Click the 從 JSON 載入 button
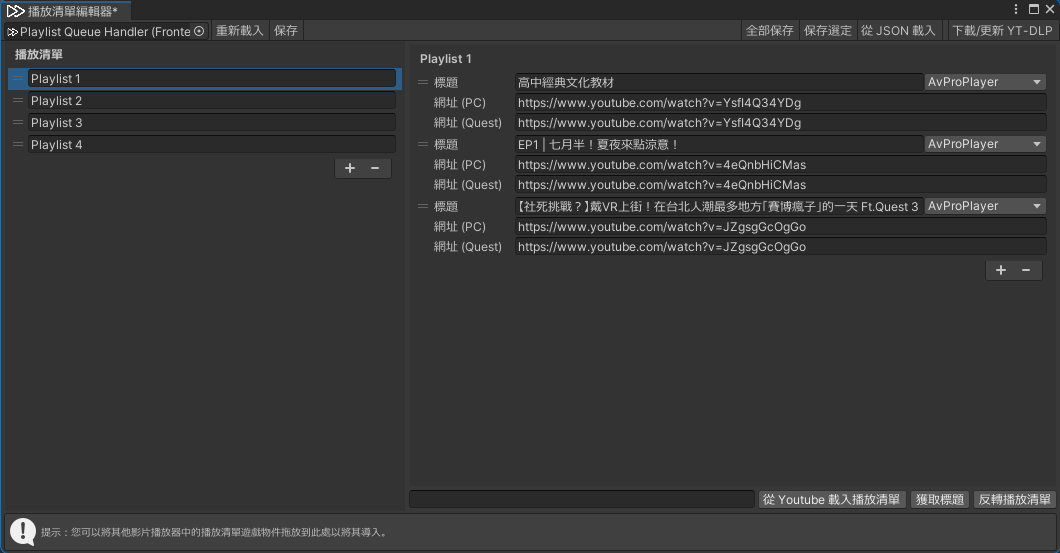Viewport: 1060px width, 553px height. click(x=898, y=31)
